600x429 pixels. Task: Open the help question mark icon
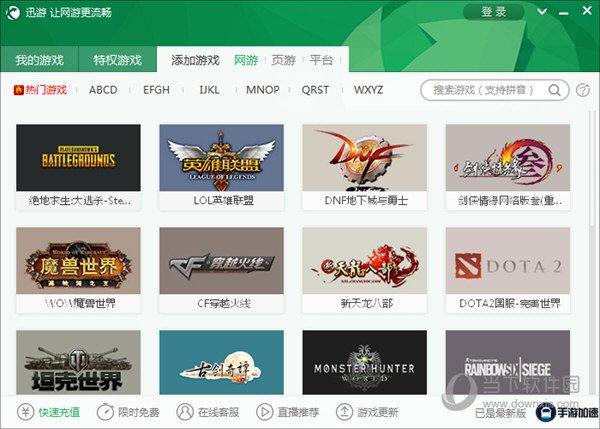click(583, 90)
